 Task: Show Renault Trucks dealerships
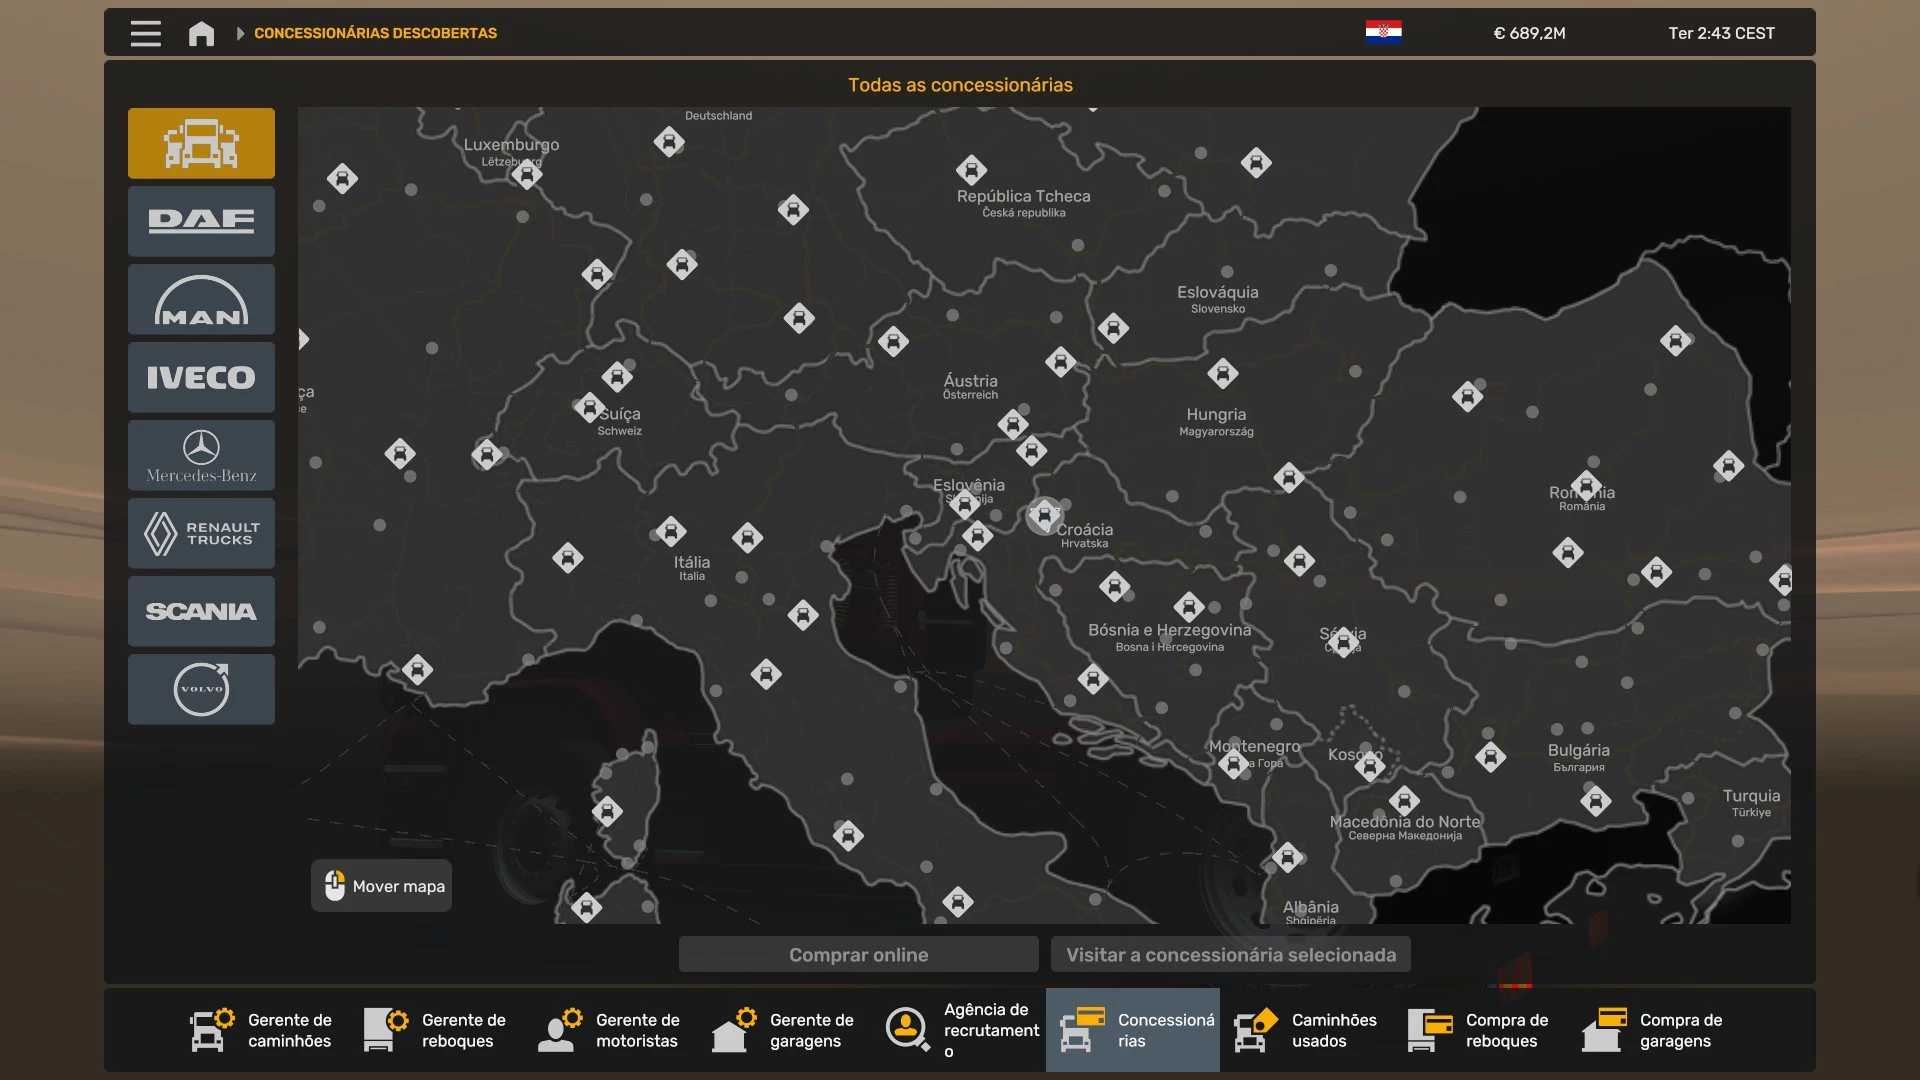(201, 533)
